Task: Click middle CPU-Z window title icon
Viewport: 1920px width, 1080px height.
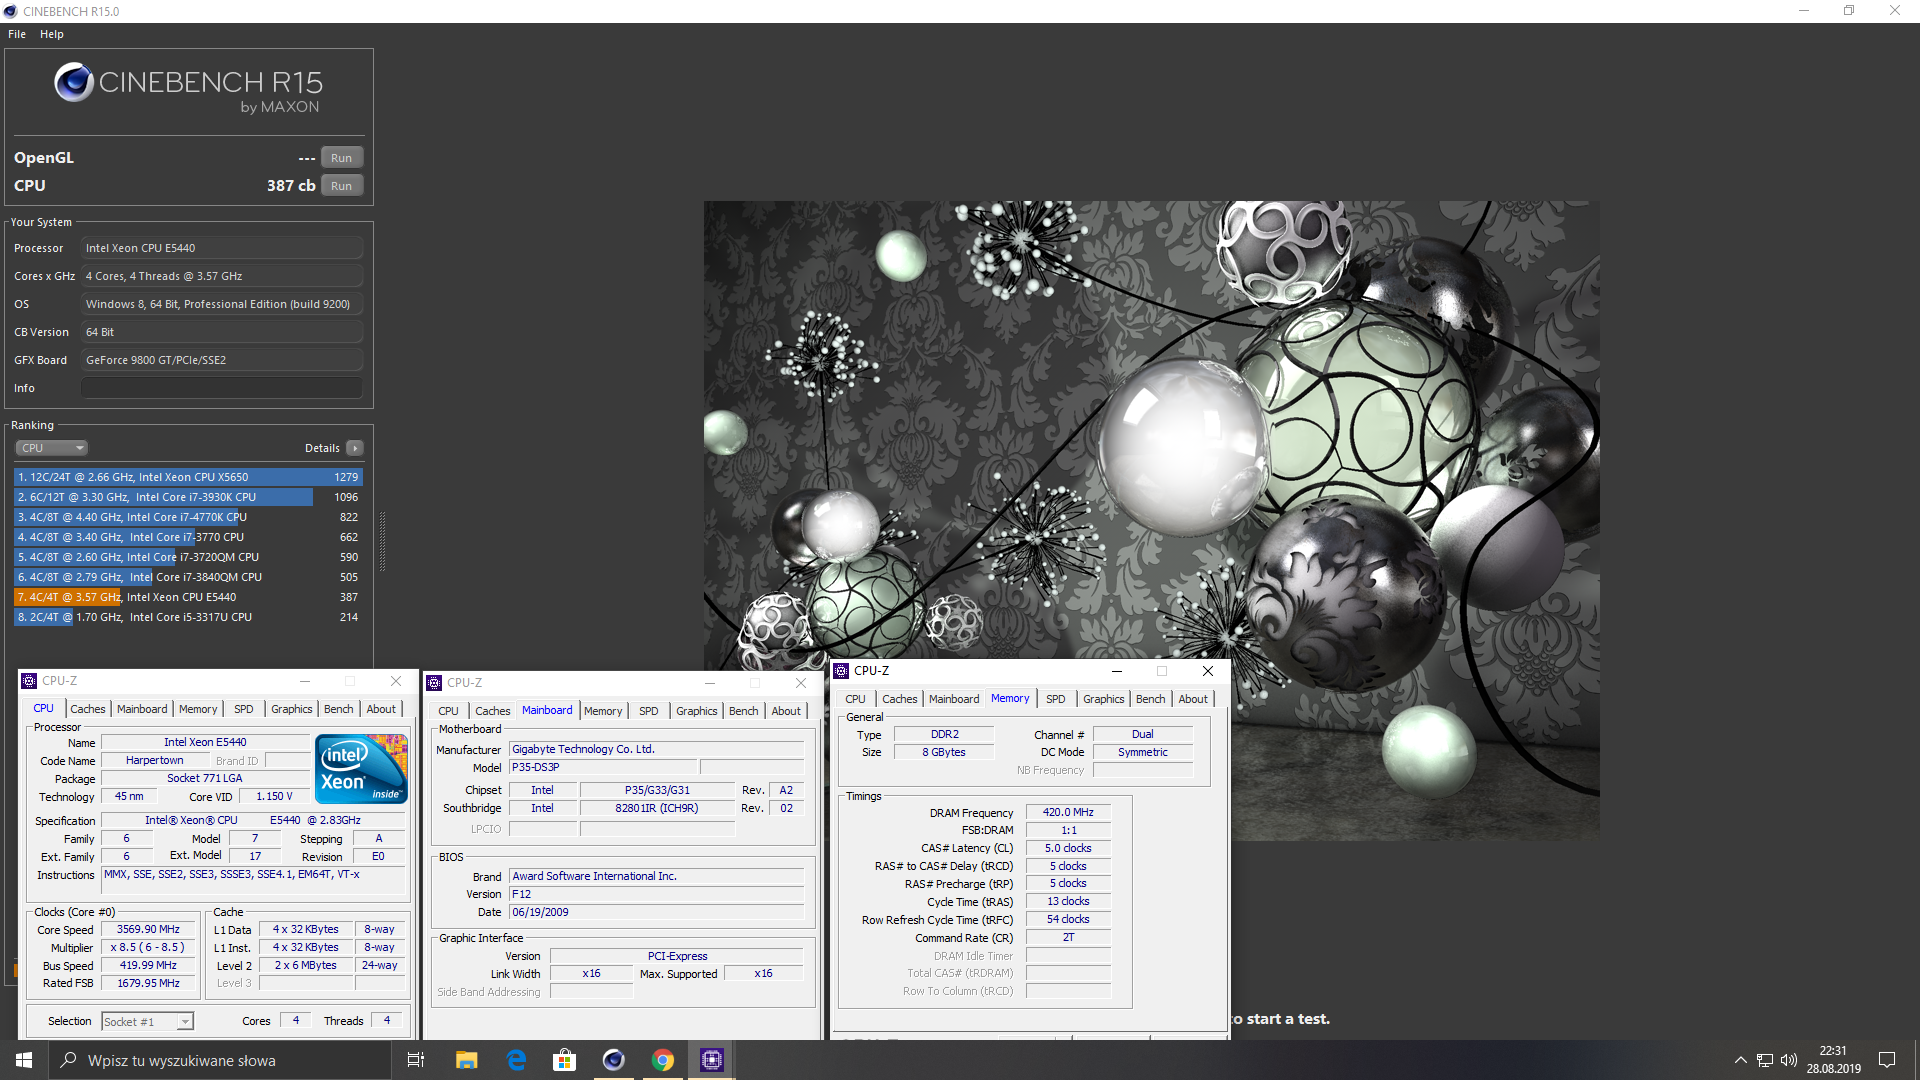Action: click(x=434, y=683)
